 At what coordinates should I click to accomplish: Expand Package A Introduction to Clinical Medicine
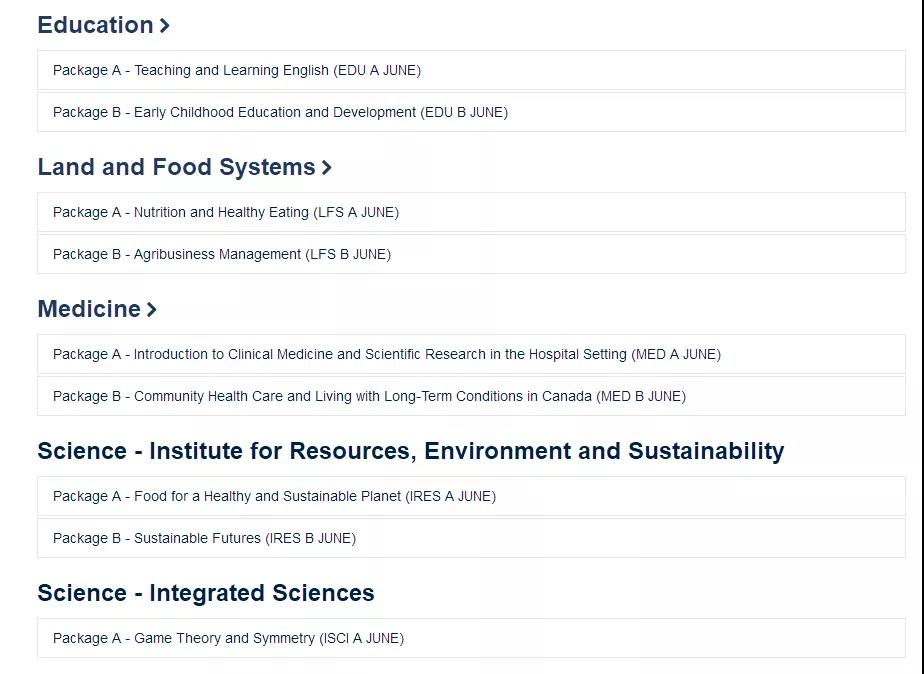(x=471, y=354)
